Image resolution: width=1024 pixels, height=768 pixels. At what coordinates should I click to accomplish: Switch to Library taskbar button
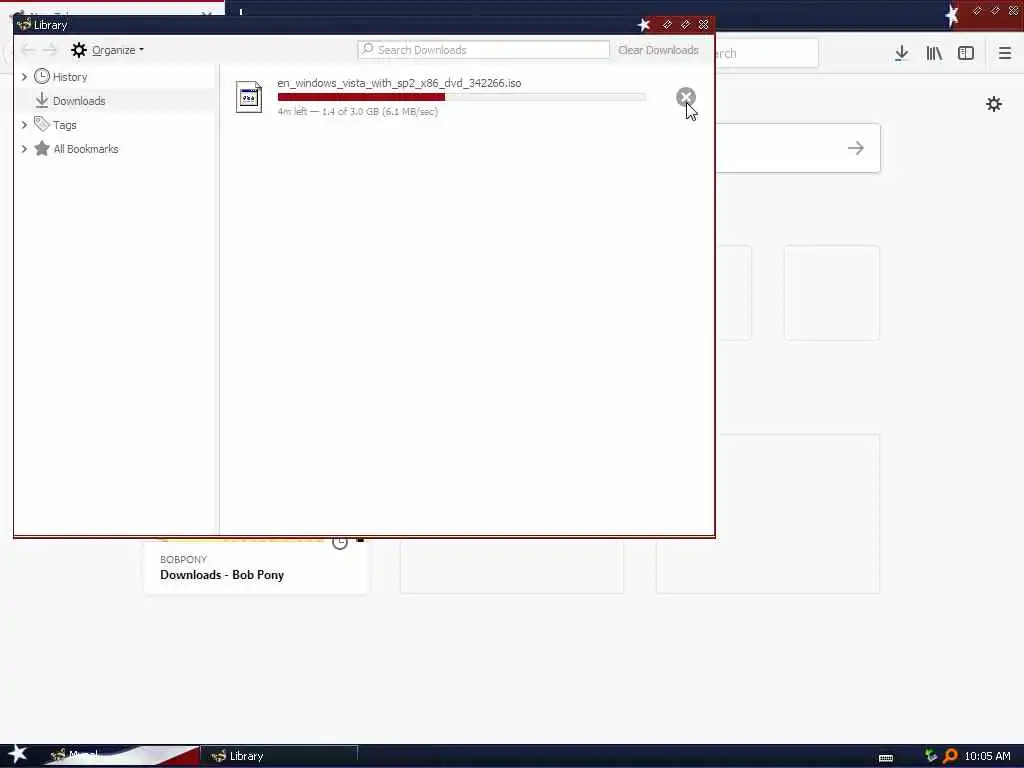point(279,756)
